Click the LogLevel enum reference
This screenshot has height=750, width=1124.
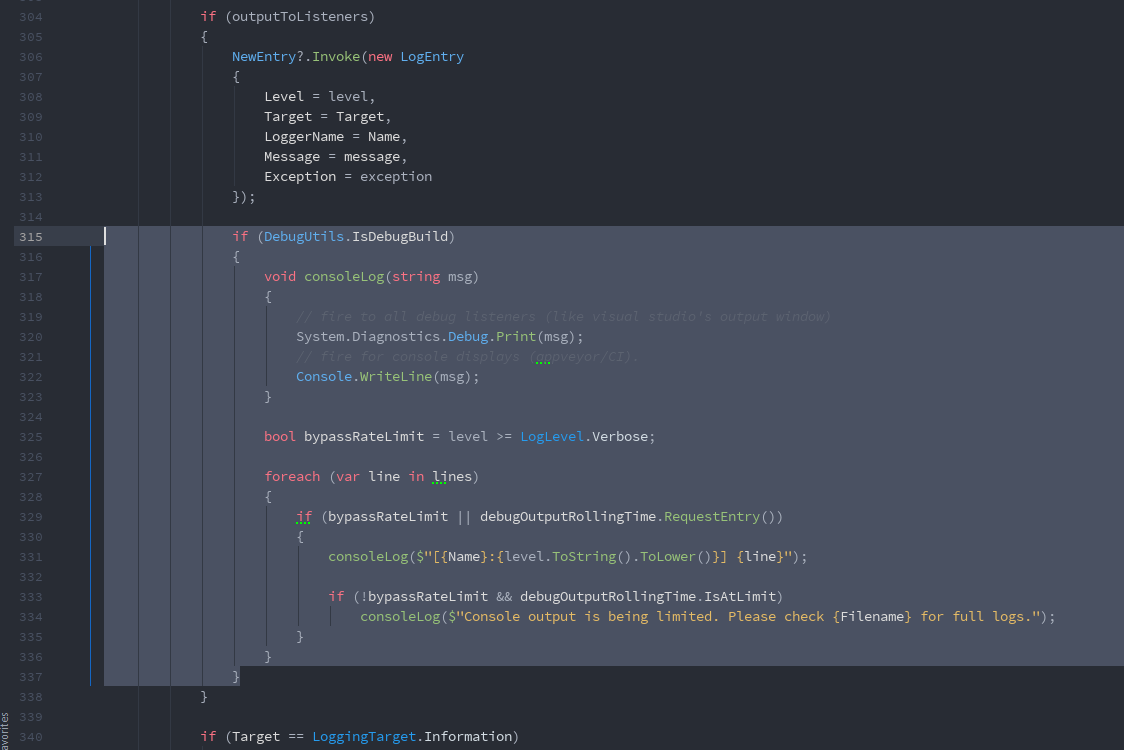click(552, 437)
